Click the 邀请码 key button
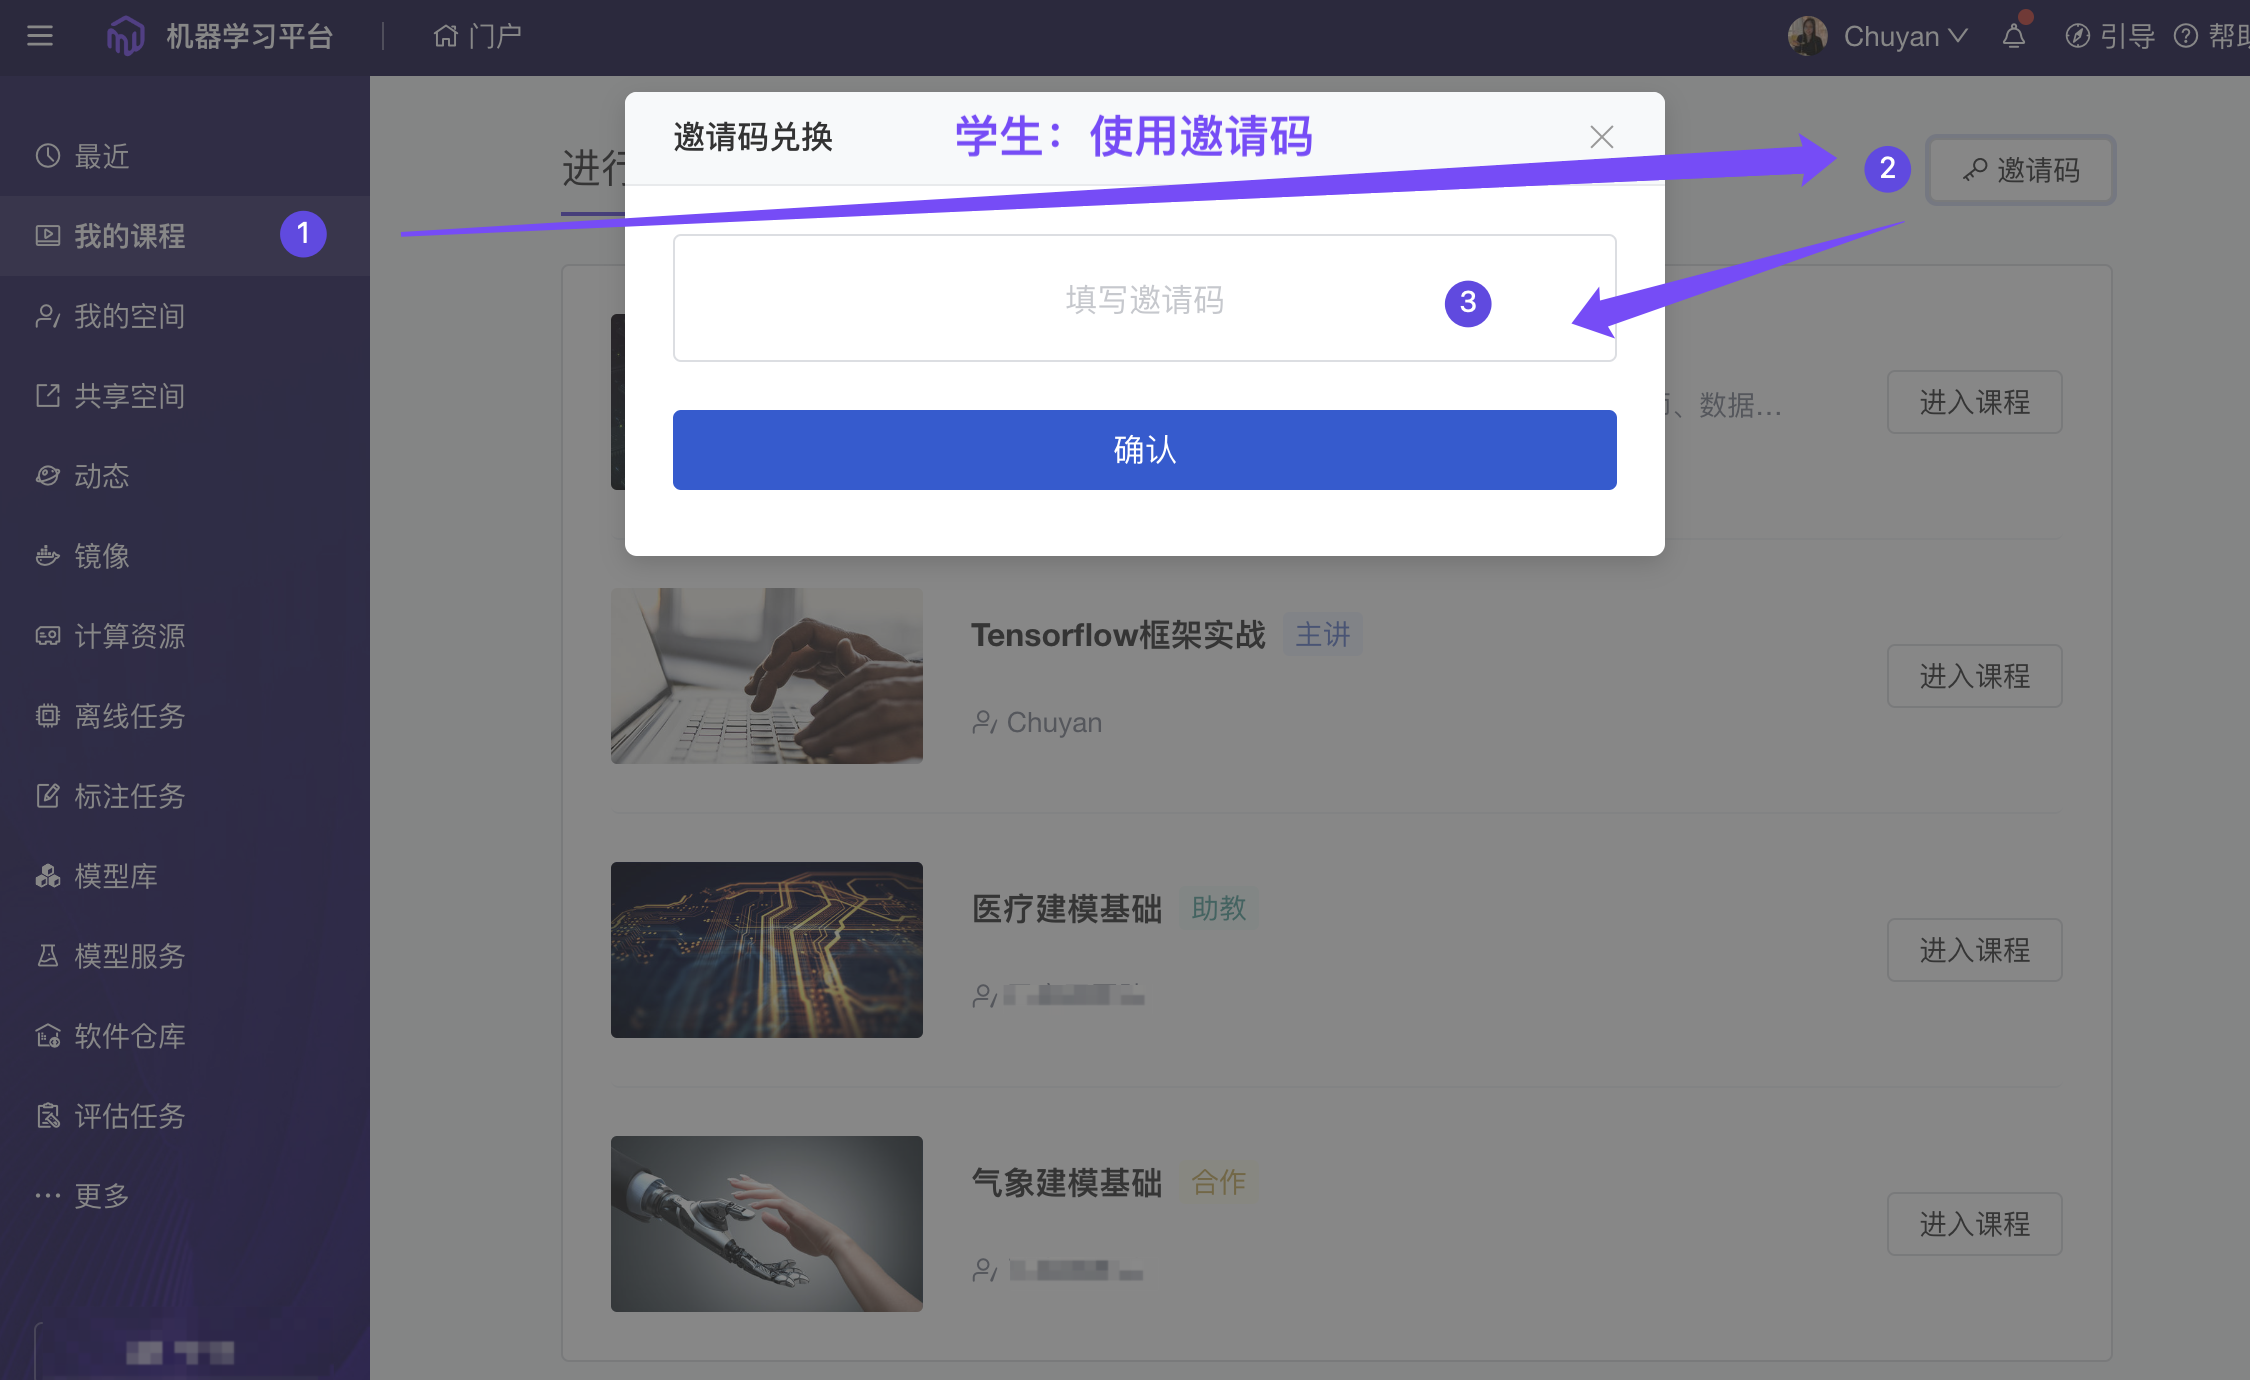The width and height of the screenshot is (2250, 1380). click(x=2020, y=170)
